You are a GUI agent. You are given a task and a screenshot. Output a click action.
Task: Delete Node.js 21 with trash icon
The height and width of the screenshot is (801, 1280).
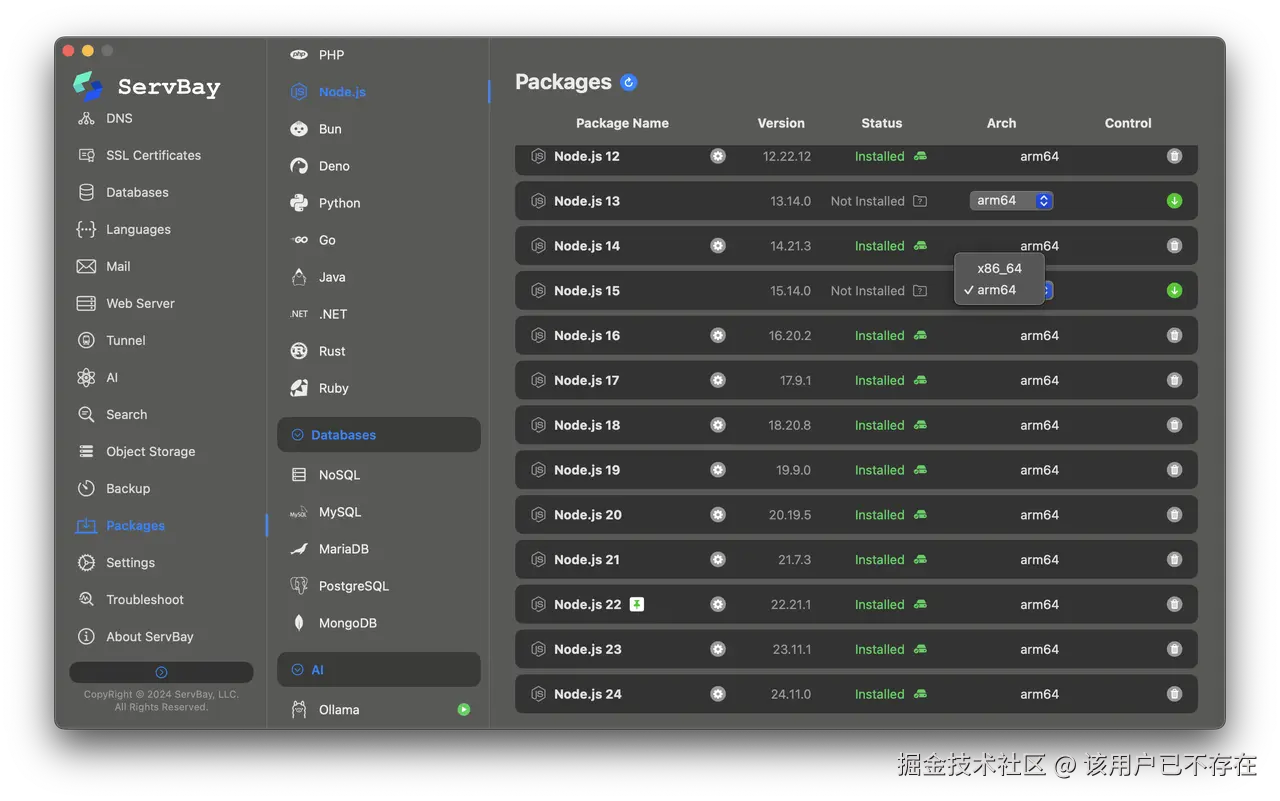pyautogui.click(x=1174, y=560)
